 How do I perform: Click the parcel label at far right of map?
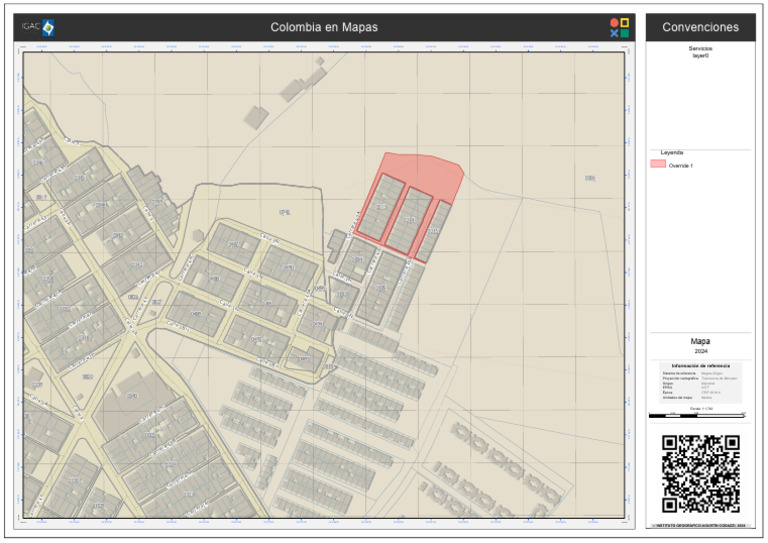tap(590, 178)
